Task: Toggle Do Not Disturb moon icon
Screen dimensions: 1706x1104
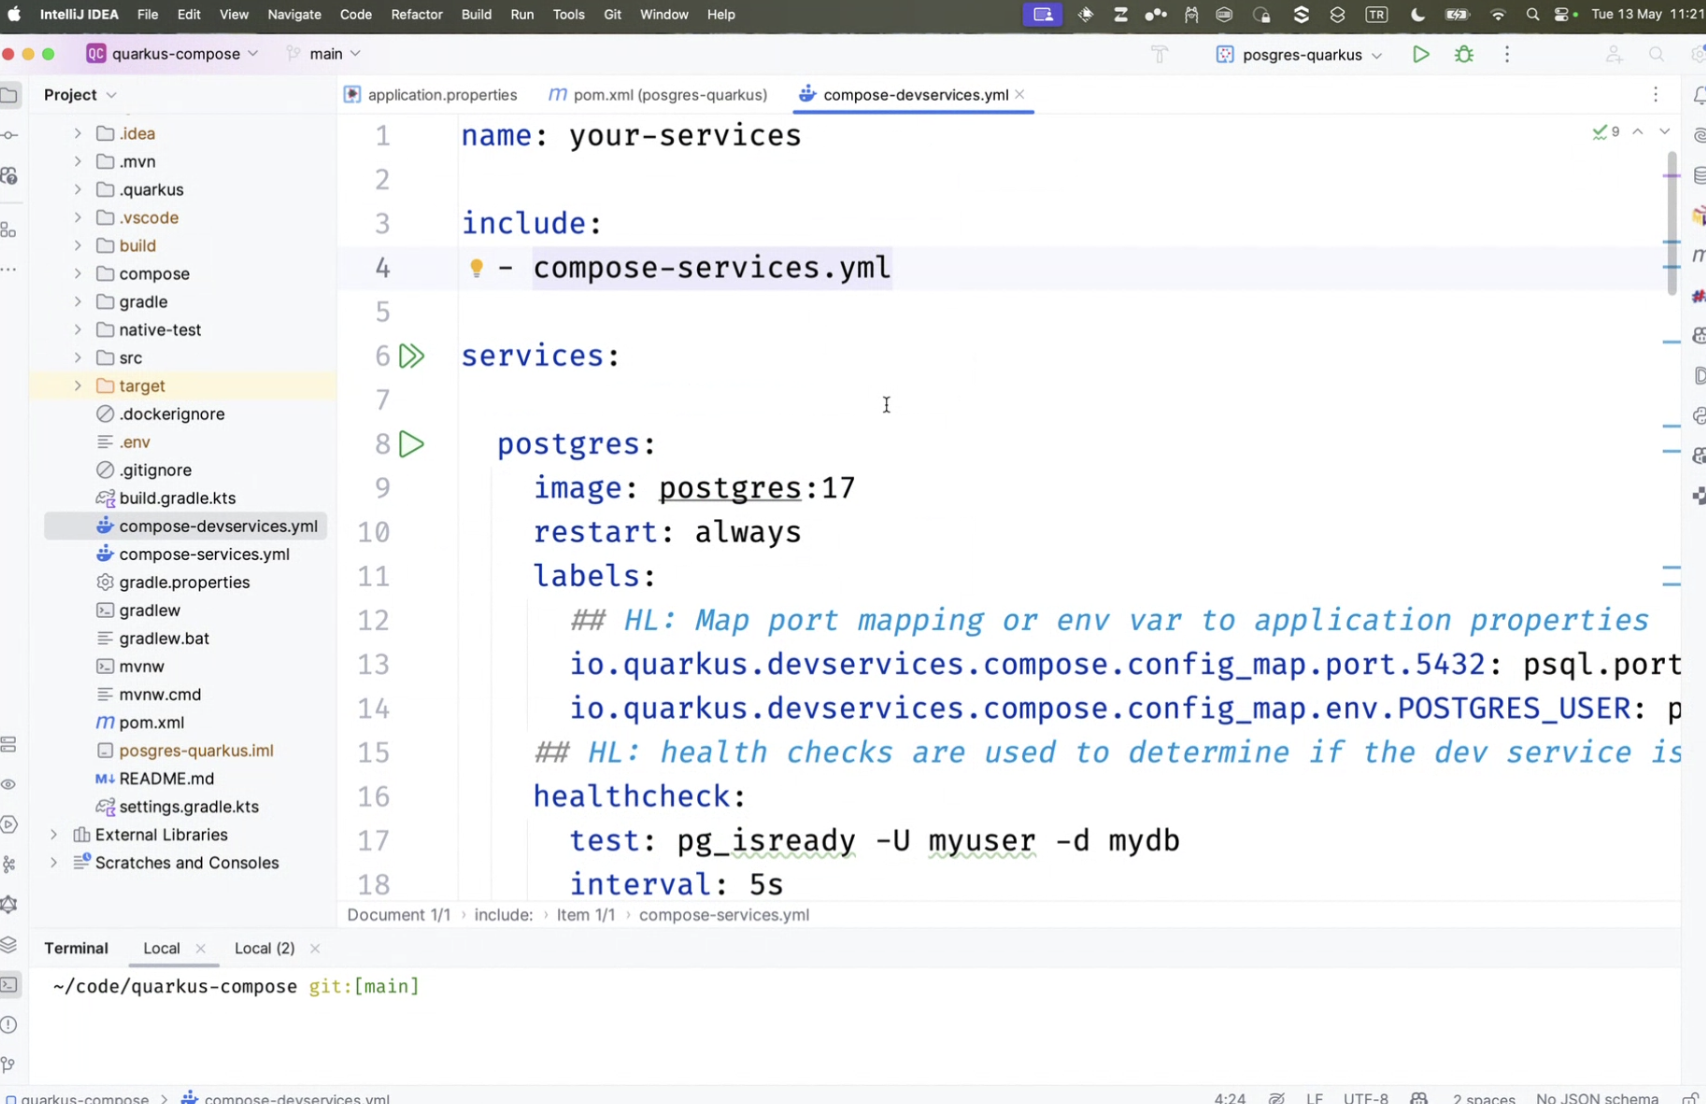Action: [x=1417, y=15]
